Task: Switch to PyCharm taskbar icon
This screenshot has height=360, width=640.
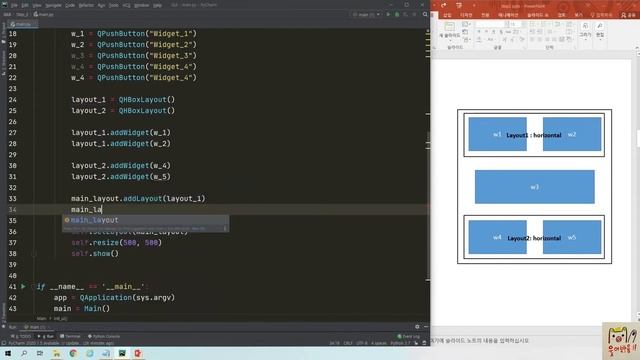Action: pyautogui.click(x=122, y=353)
